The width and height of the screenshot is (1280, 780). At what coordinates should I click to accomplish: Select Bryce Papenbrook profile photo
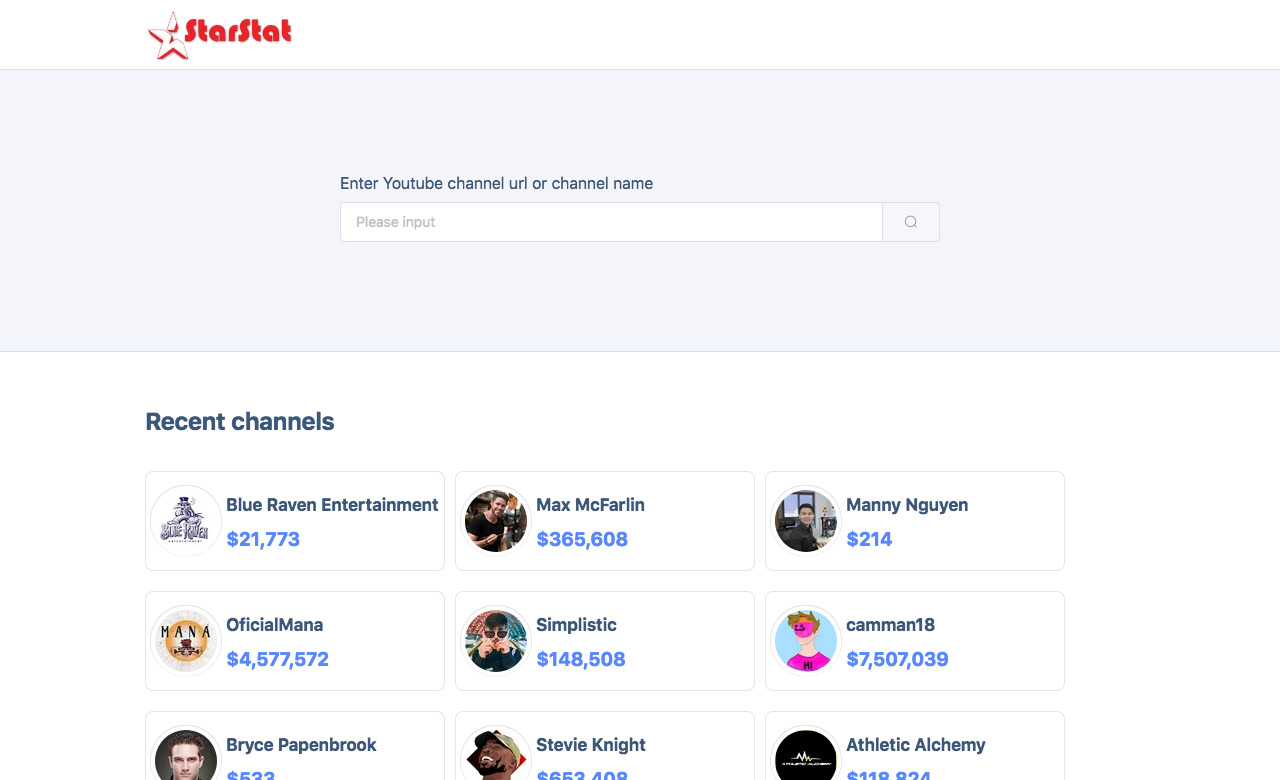pyautogui.click(x=186, y=754)
